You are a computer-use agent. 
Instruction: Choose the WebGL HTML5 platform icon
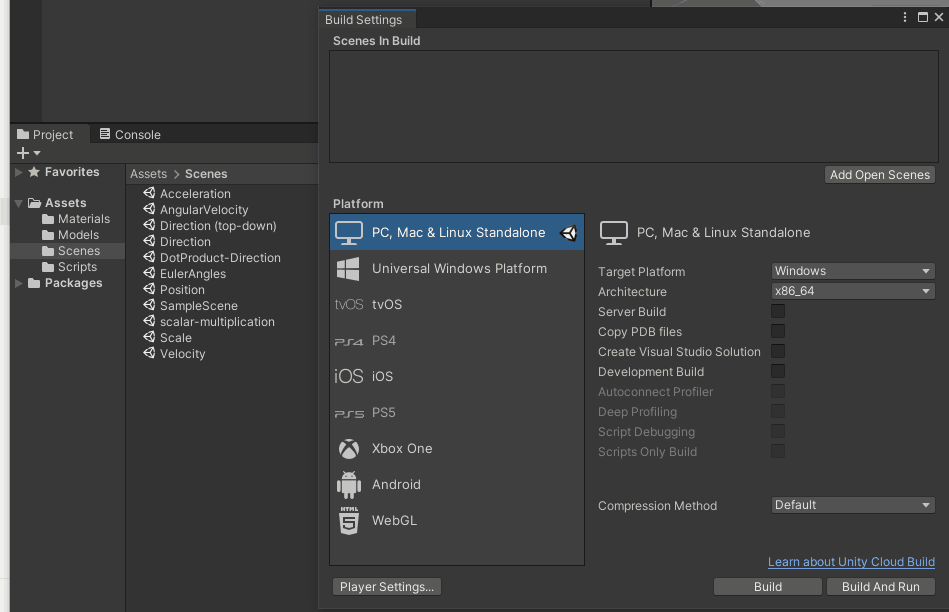click(348, 521)
